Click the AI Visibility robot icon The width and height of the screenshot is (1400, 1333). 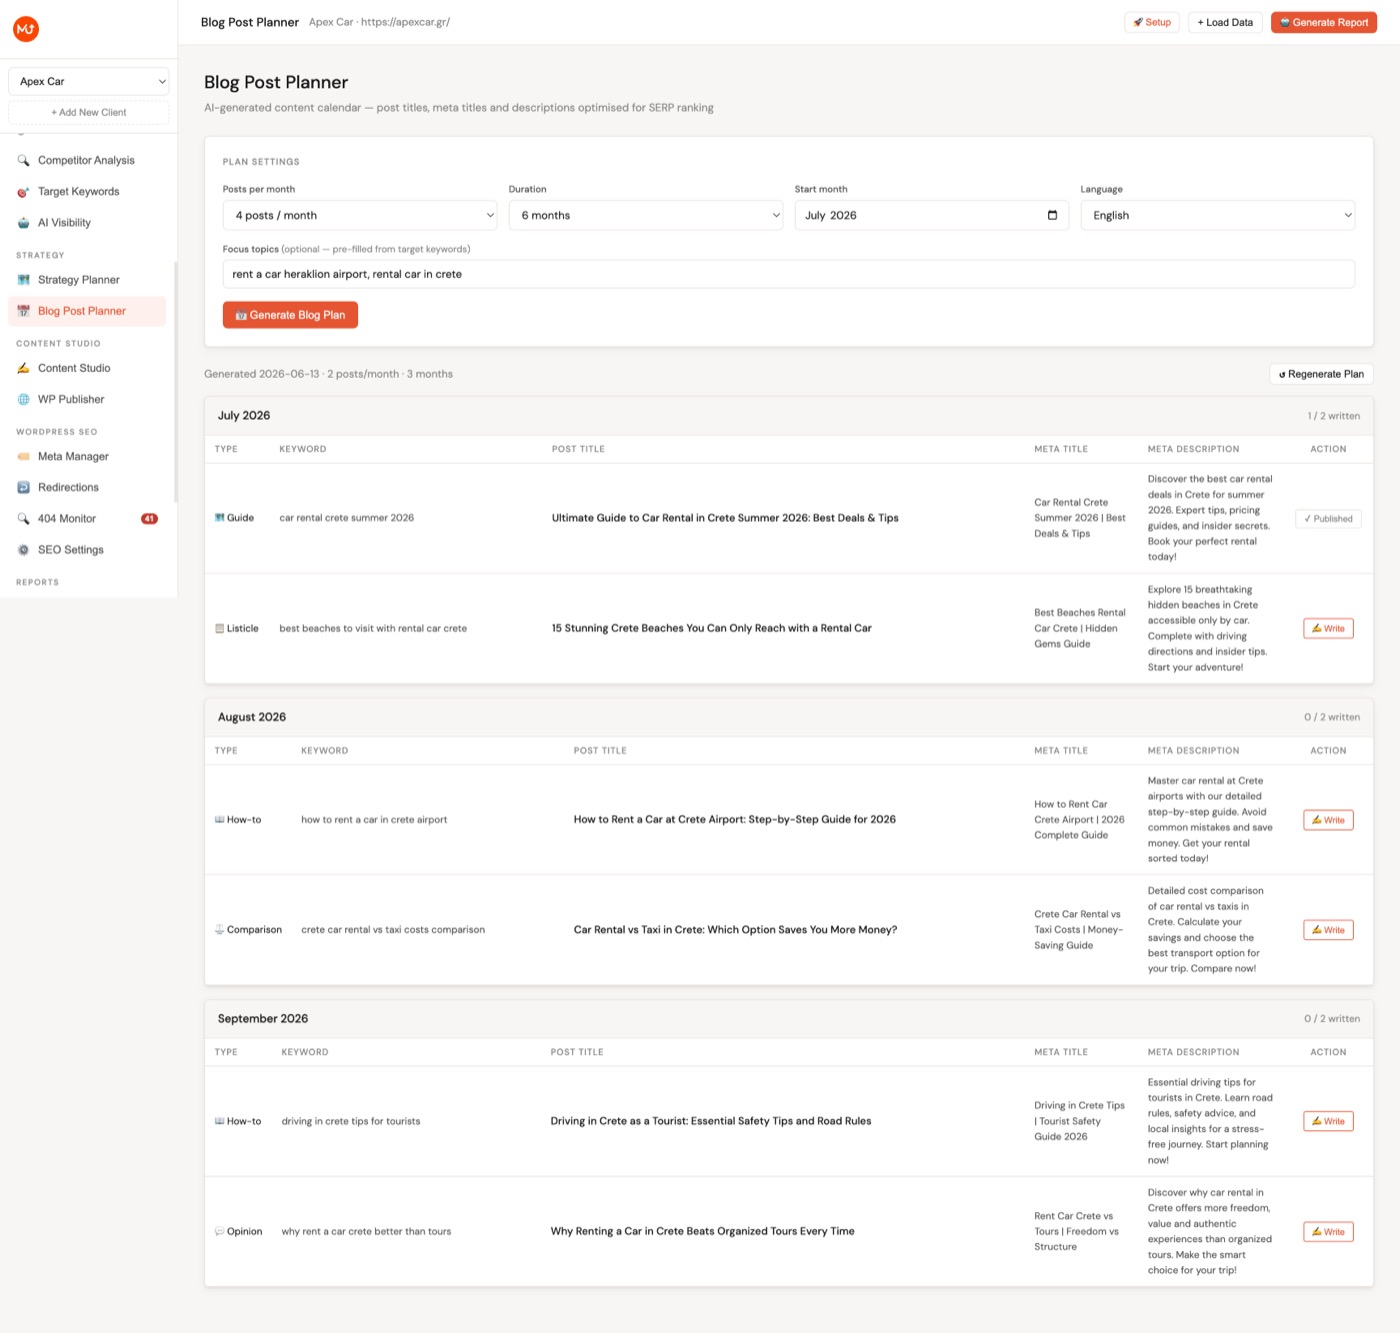pos(23,223)
